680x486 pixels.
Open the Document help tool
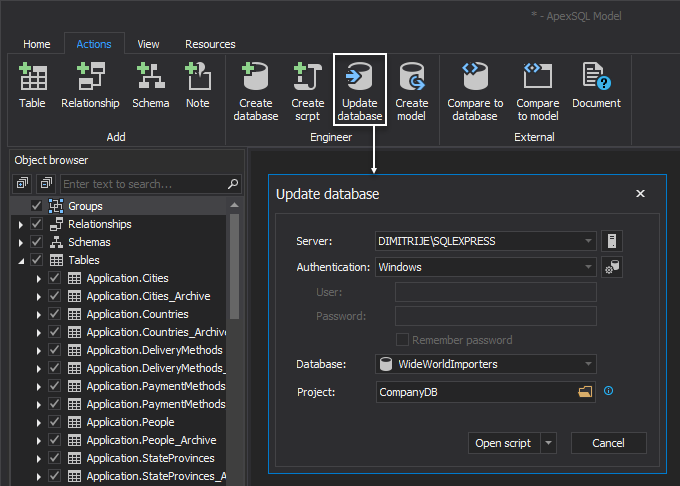(596, 85)
